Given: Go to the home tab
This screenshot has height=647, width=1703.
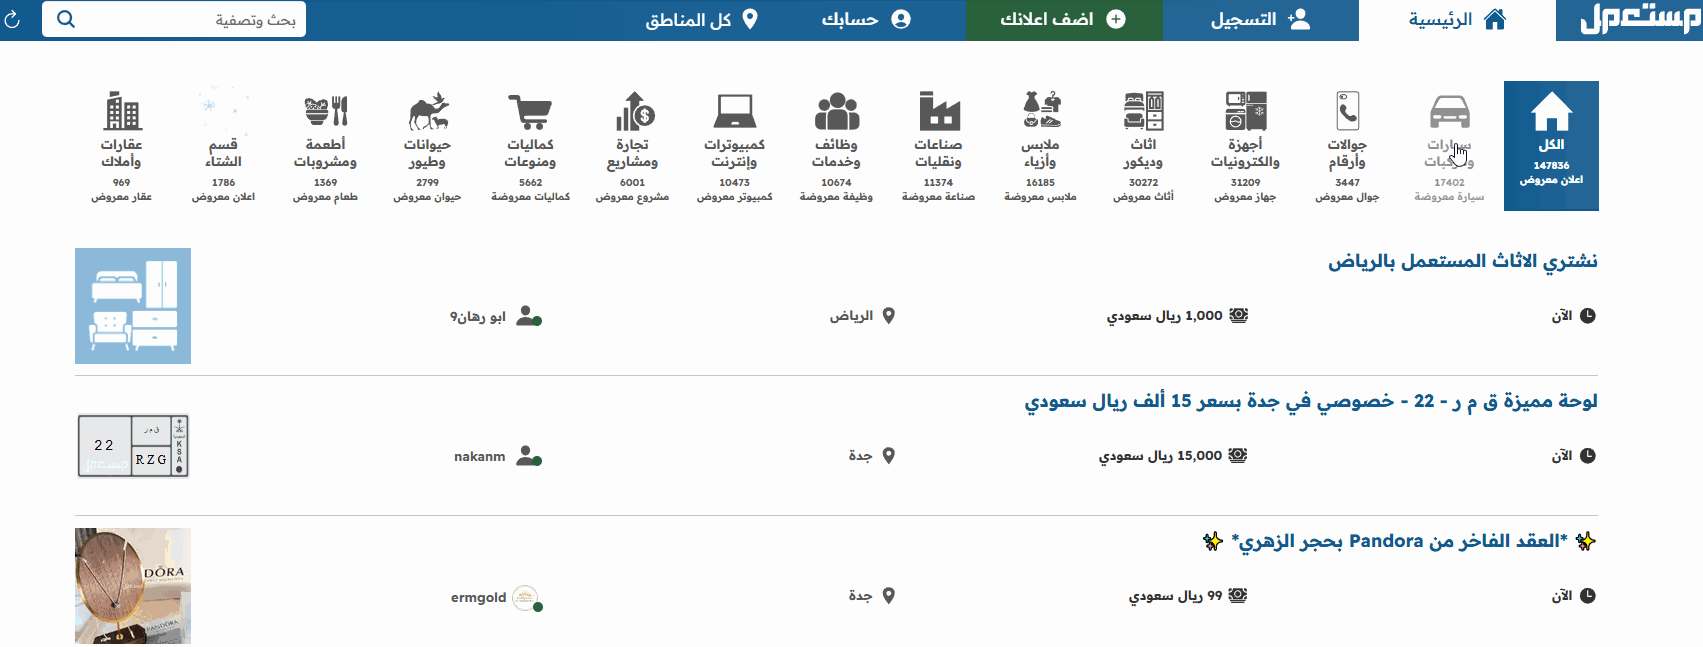Looking at the screenshot, I should click(1456, 20).
